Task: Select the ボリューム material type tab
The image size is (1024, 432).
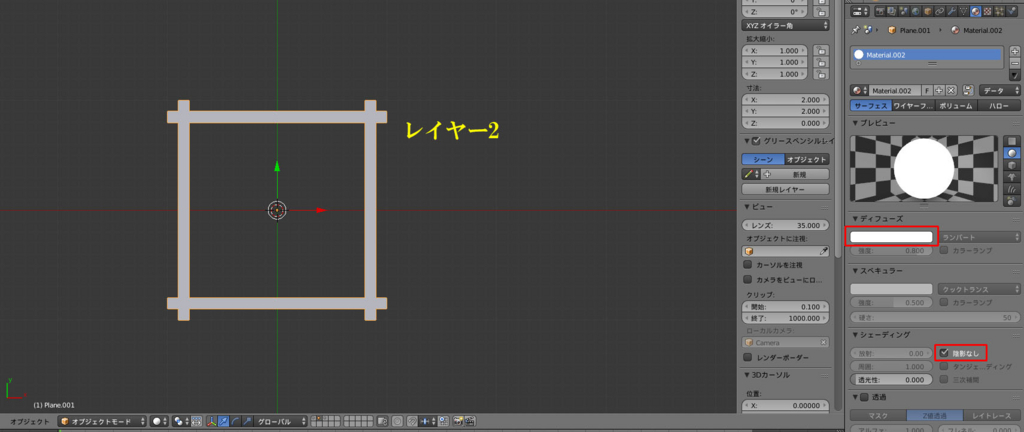Action: [956, 106]
